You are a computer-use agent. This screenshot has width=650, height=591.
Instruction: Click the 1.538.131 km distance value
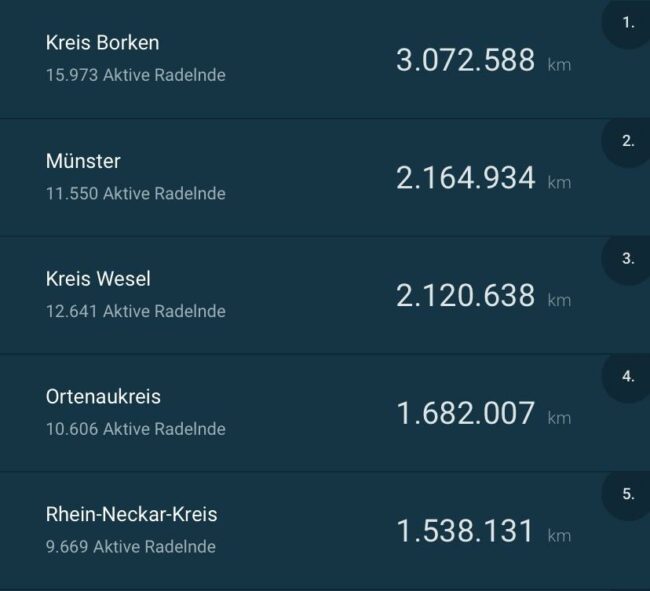click(466, 532)
